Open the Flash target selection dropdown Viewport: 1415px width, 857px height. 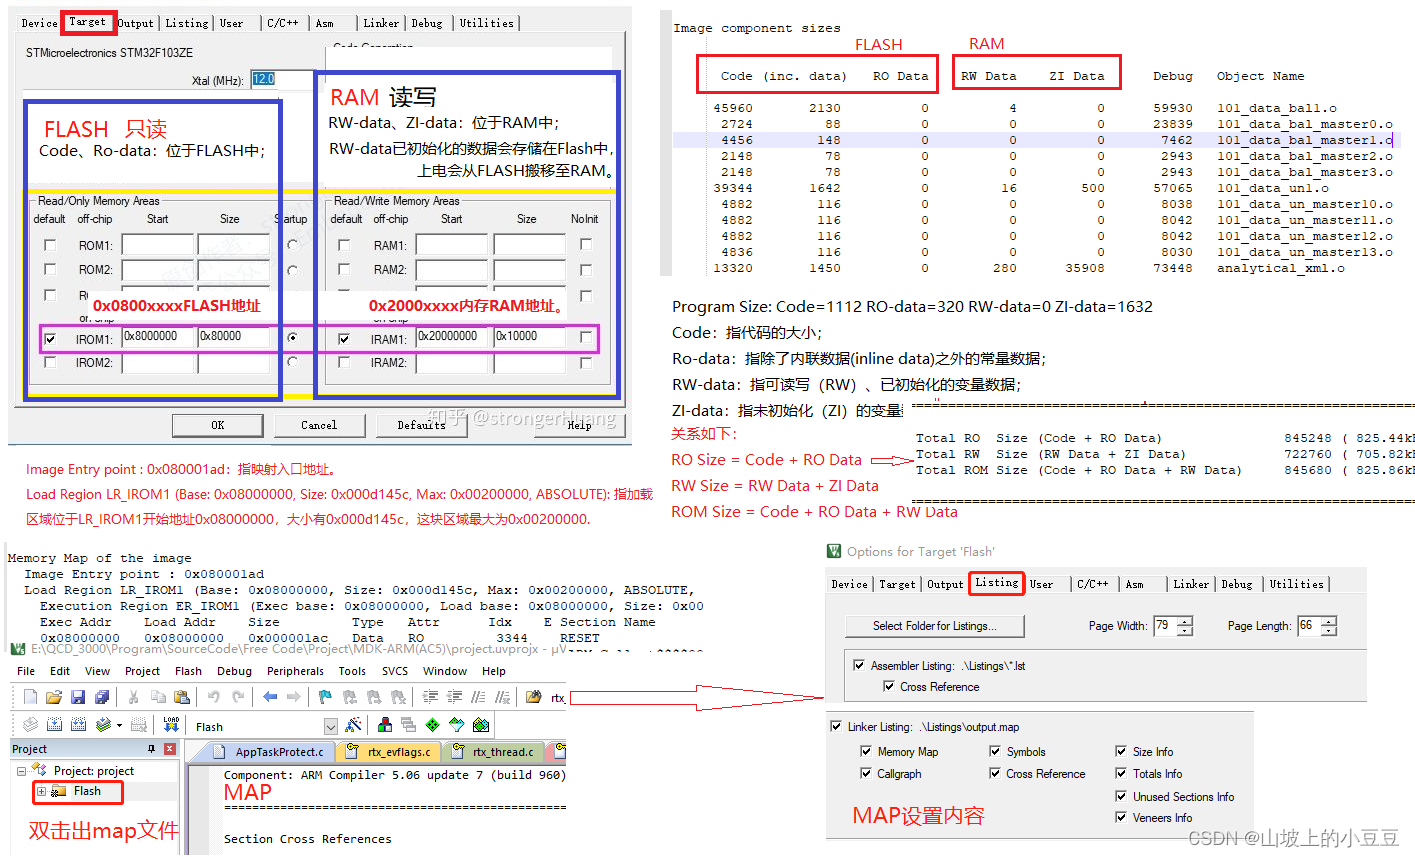330,725
